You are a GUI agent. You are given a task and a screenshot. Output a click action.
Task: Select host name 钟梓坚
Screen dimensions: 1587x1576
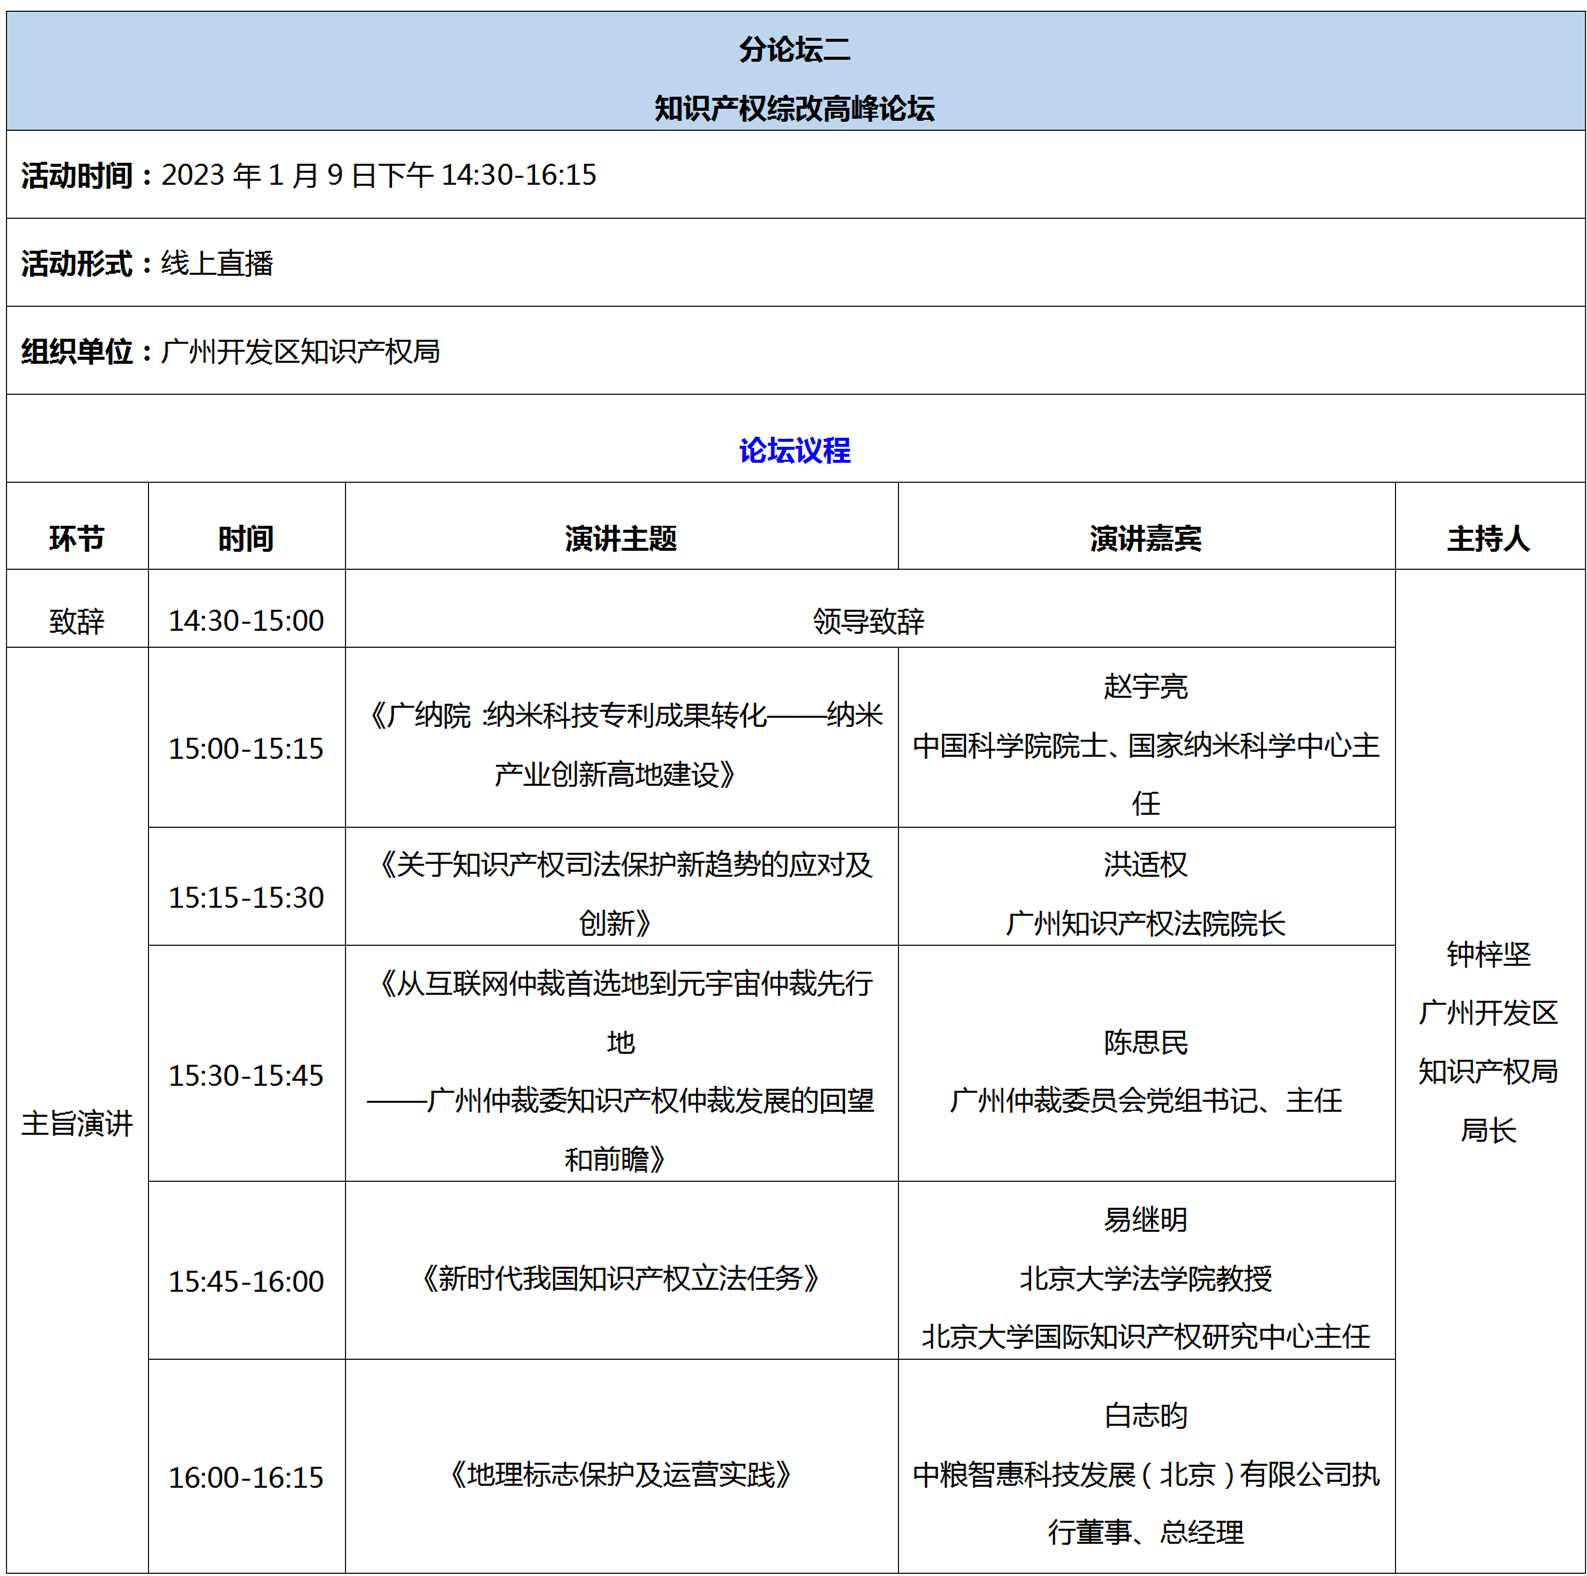coord(1489,954)
